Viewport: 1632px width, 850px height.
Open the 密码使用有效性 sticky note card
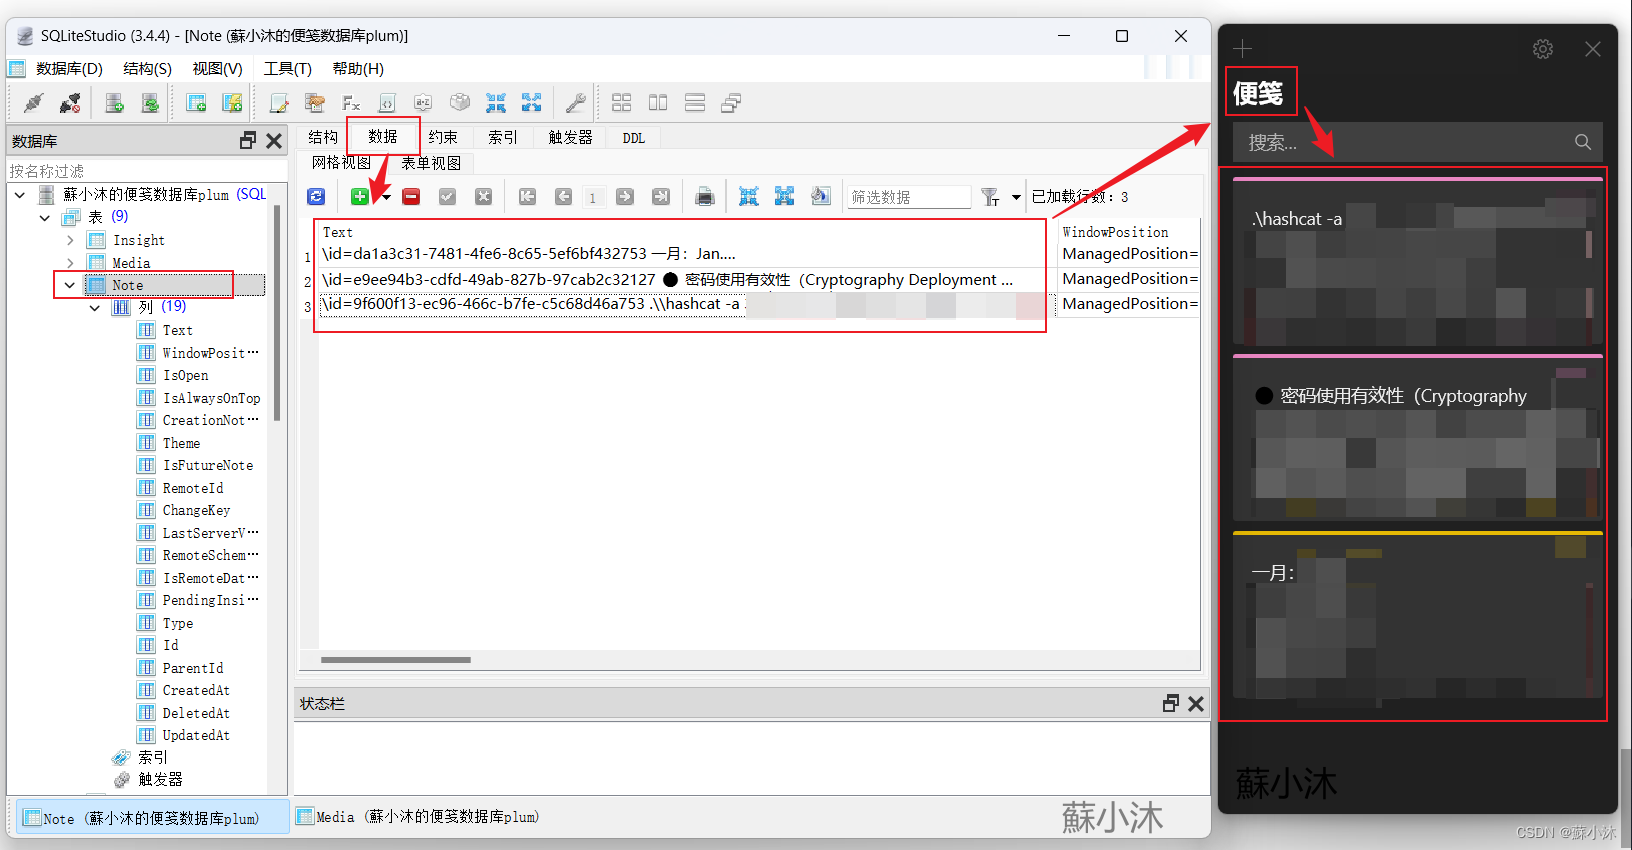(1418, 437)
